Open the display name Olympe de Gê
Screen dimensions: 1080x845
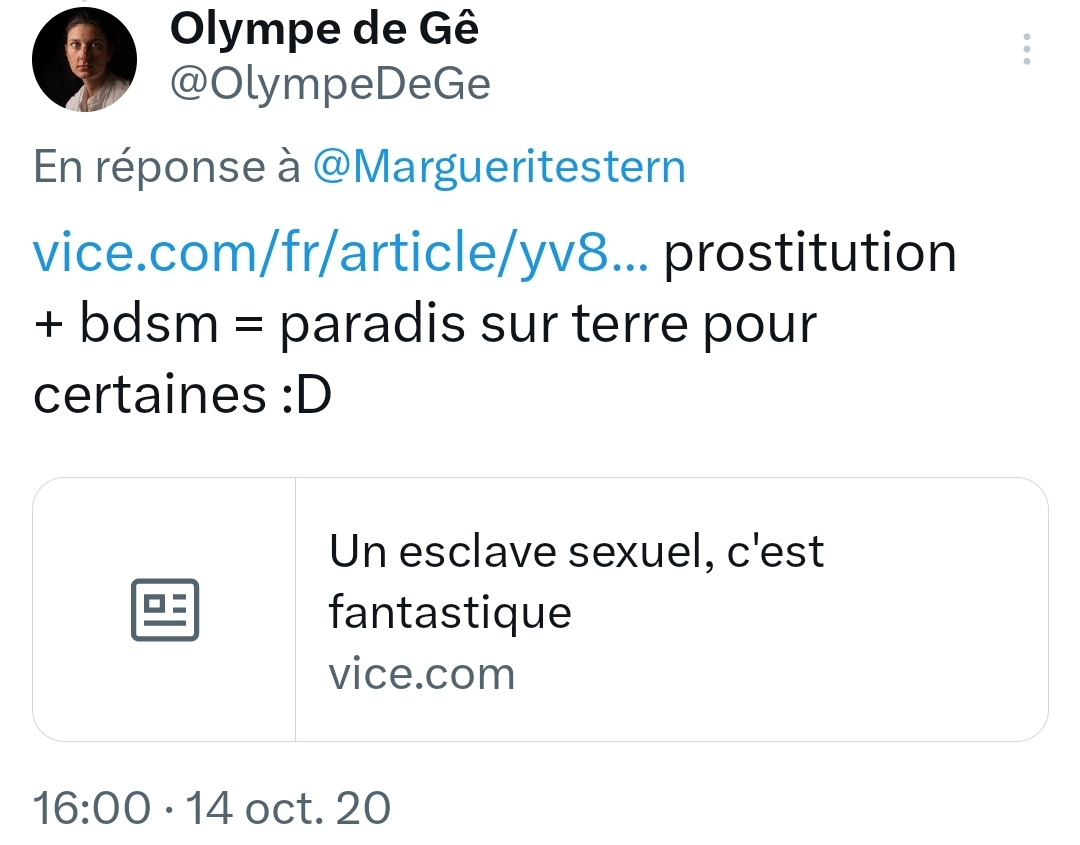tap(324, 30)
